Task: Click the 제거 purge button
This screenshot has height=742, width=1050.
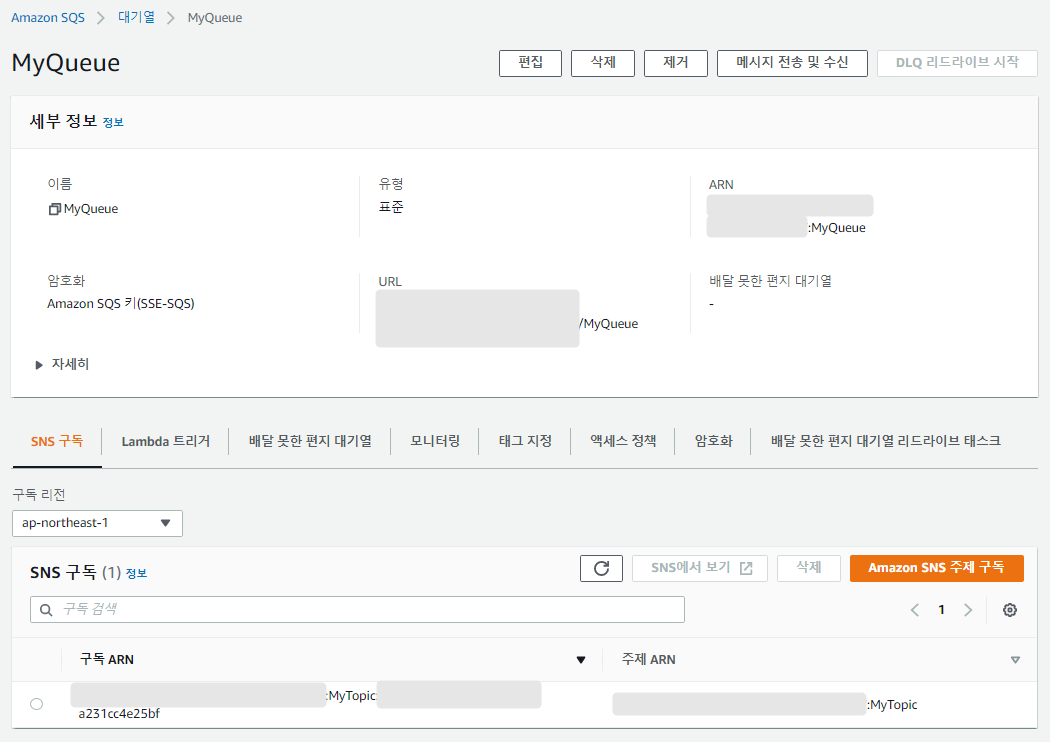Action: pos(676,63)
